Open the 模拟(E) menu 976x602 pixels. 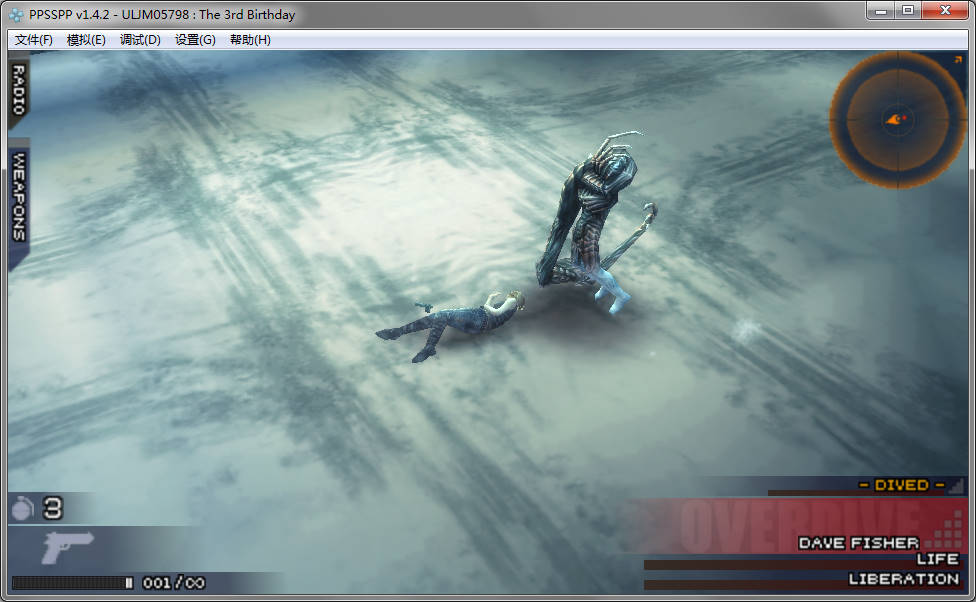[86, 40]
